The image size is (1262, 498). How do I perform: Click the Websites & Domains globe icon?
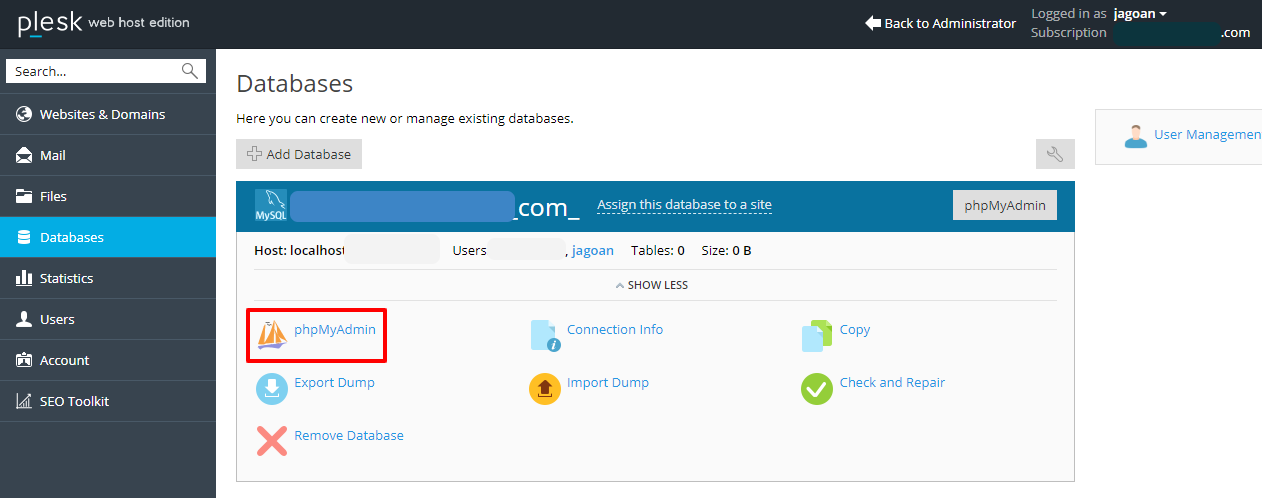tap(24, 114)
